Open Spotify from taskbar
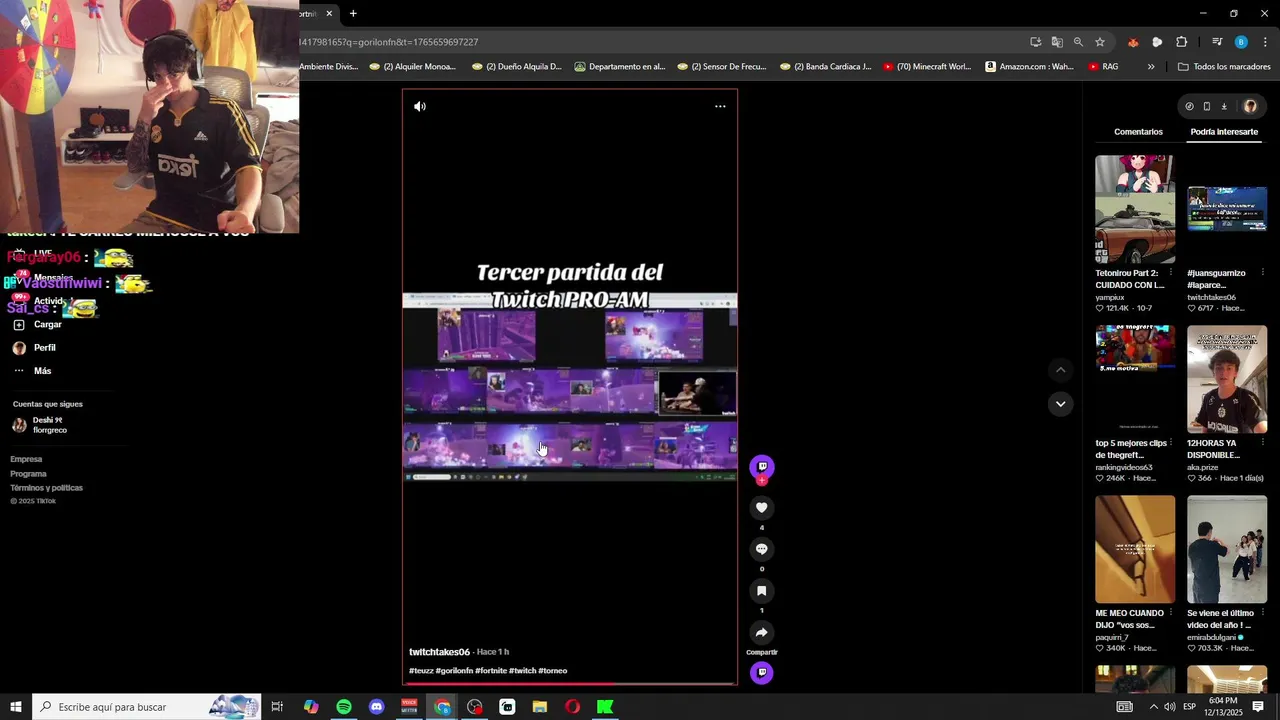The image size is (1280, 720). (x=344, y=707)
